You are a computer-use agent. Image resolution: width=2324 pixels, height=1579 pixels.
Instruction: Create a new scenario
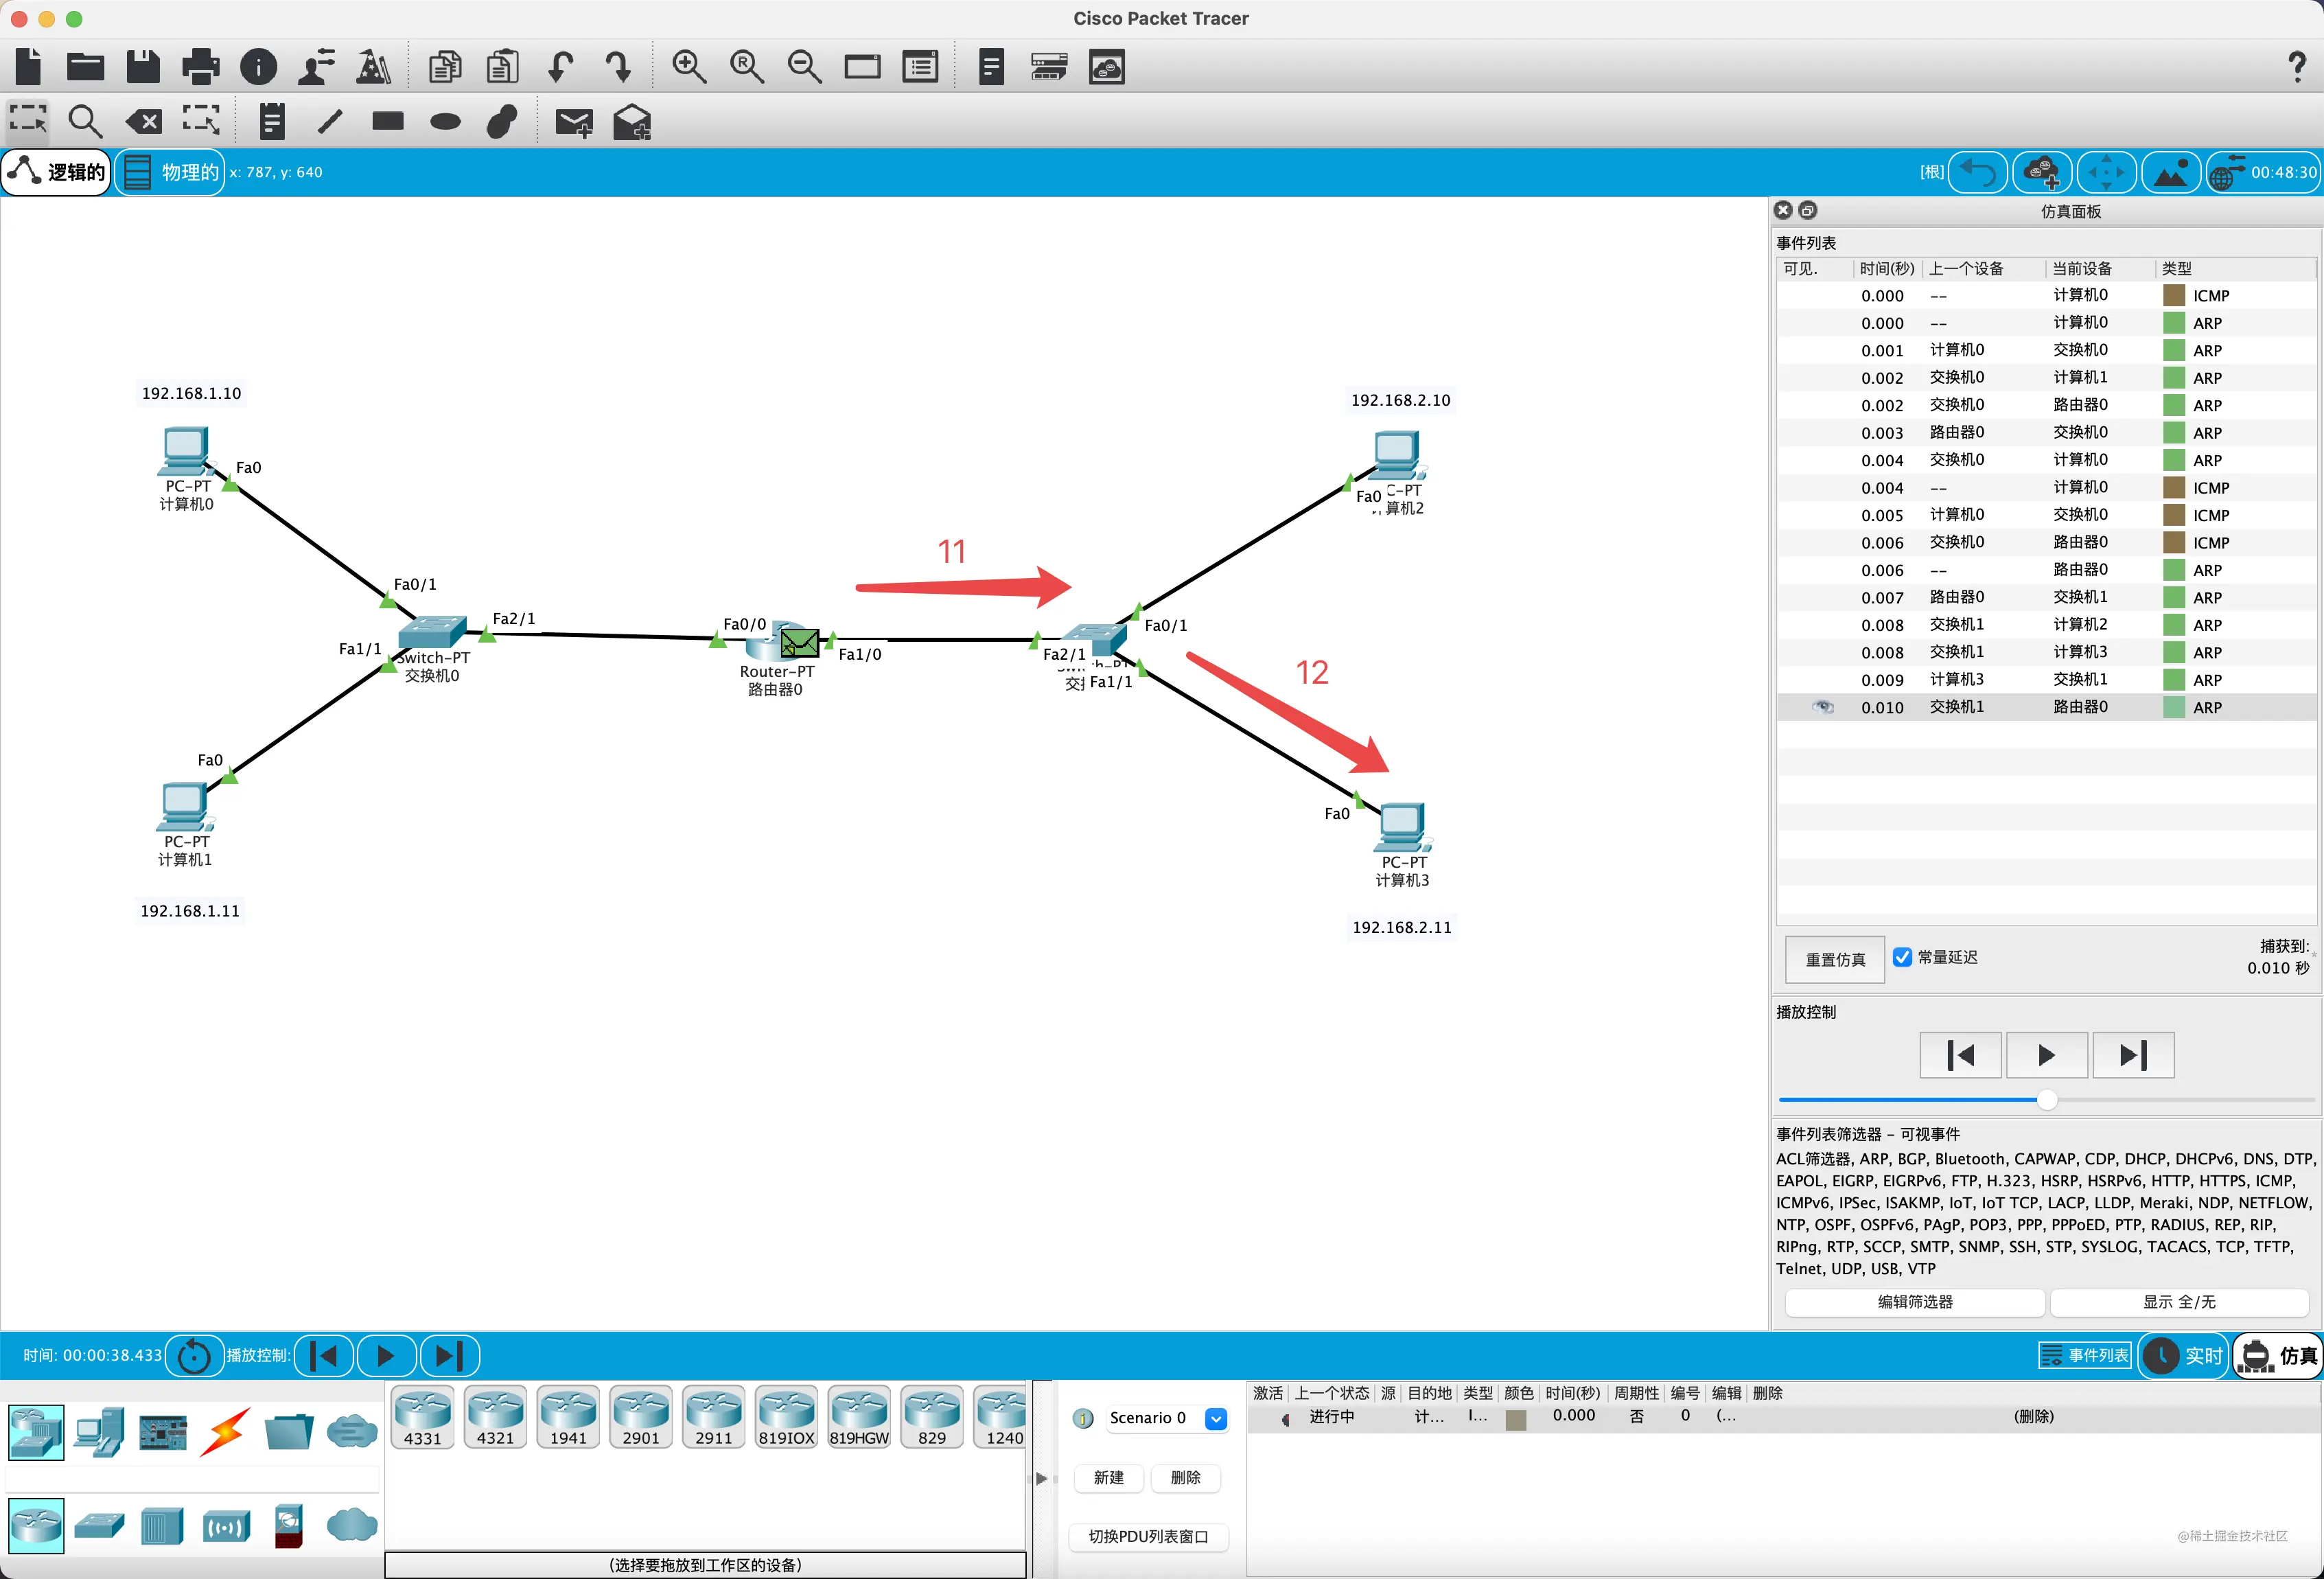(1108, 1477)
